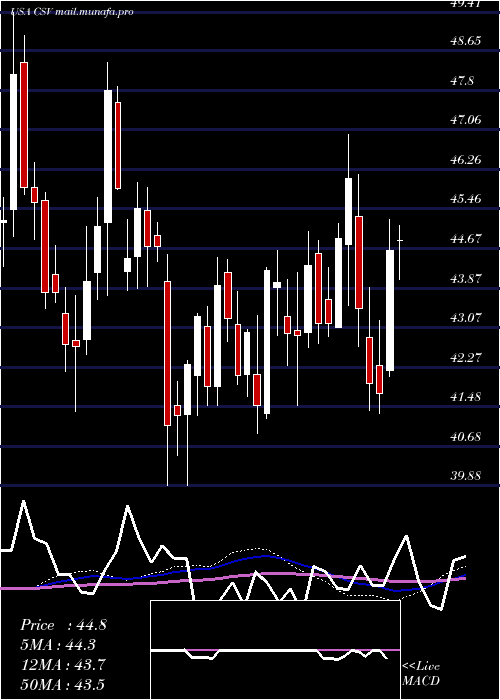This screenshot has width=500, height=700.
Task: Click the 'Price : 44.8' readout
Action: tap(63, 625)
